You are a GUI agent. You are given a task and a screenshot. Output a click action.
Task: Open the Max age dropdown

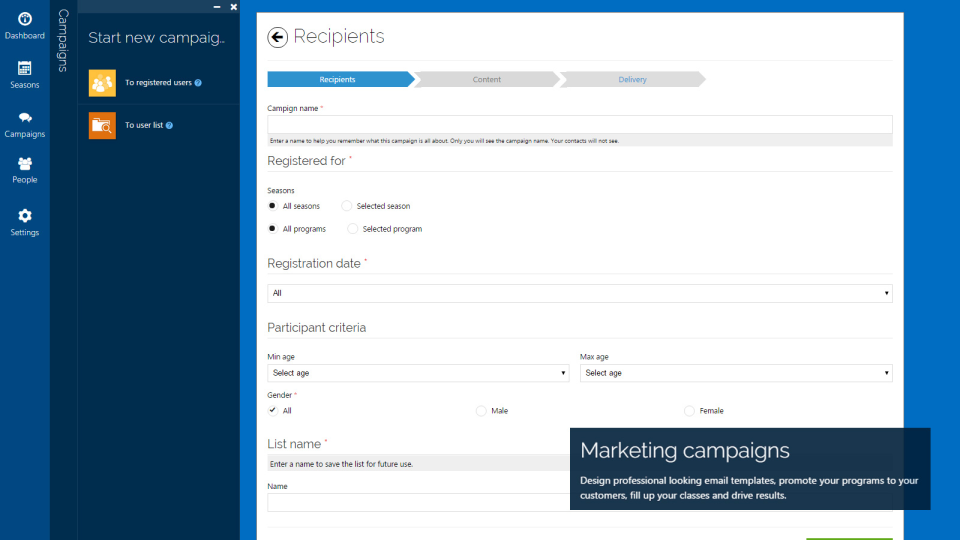tap(735, 373)
